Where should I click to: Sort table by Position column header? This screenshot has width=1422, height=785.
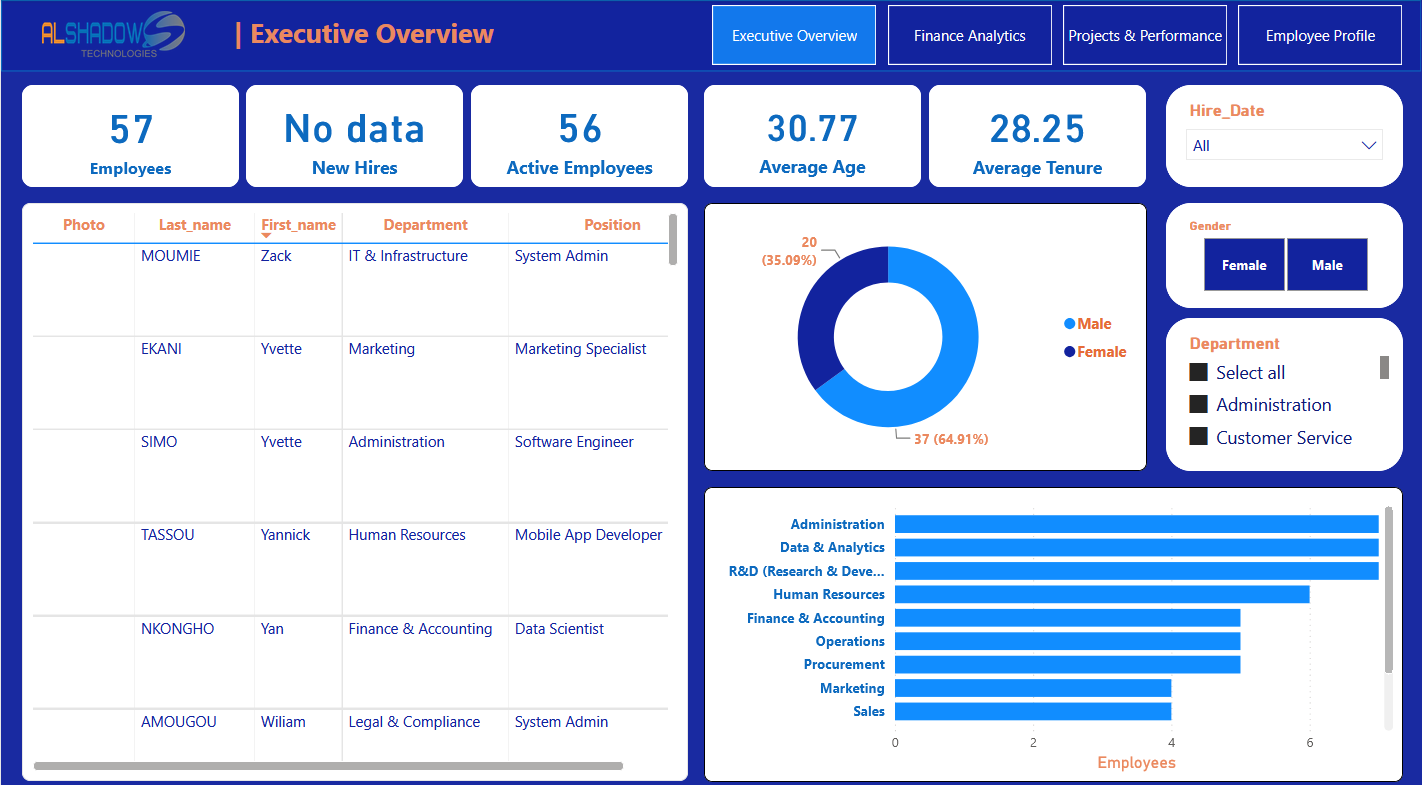[612, 225]
